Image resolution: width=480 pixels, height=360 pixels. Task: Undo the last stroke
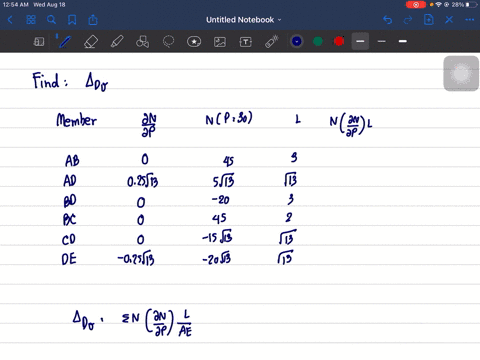(x=387, y=20)
